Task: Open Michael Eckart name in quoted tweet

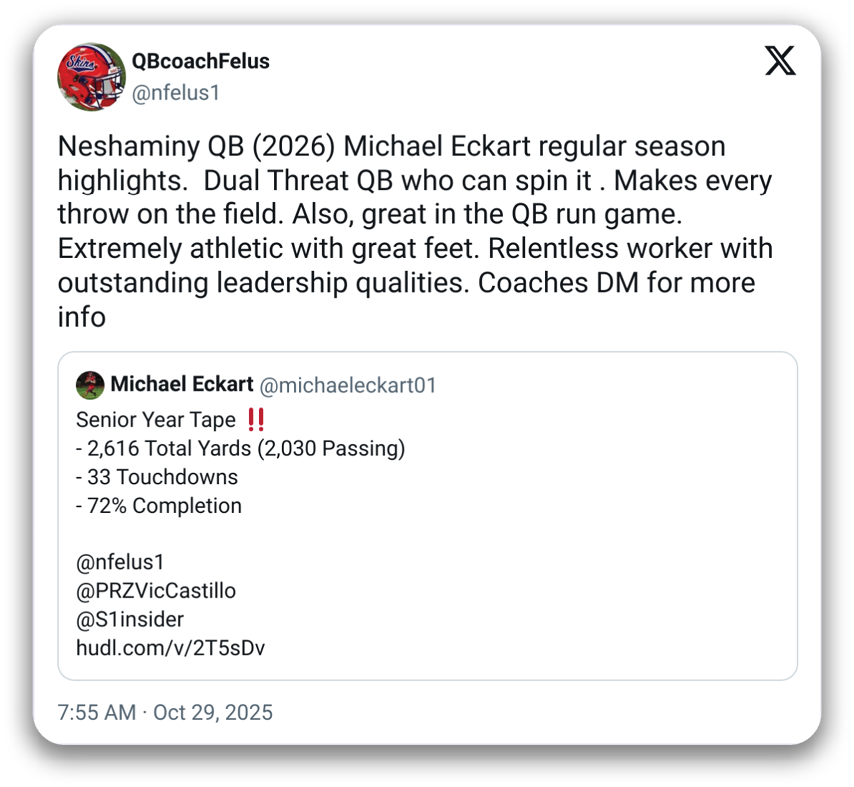Action: point(181,385)
